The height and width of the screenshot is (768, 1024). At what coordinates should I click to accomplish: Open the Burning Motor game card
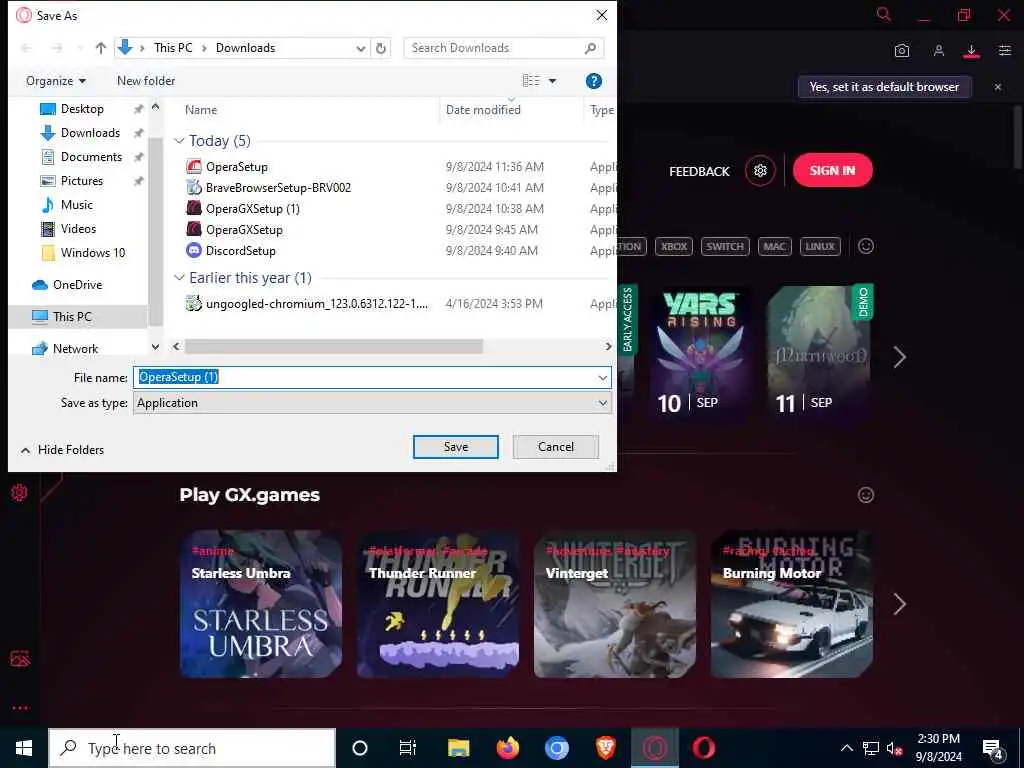792,604
